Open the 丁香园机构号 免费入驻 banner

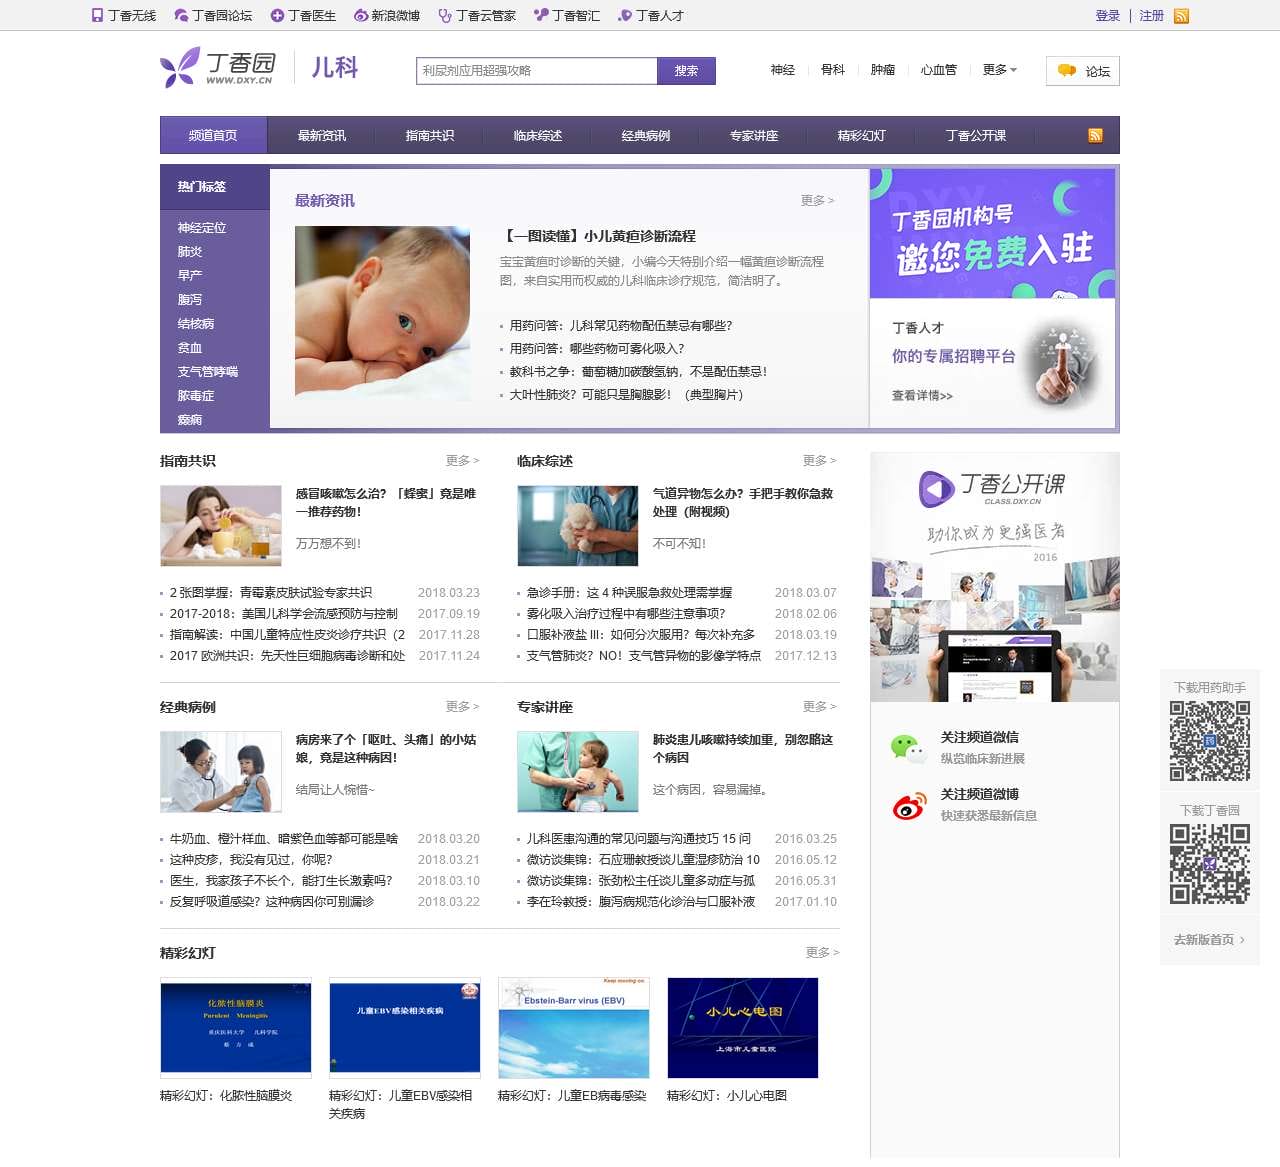[992, 233]
